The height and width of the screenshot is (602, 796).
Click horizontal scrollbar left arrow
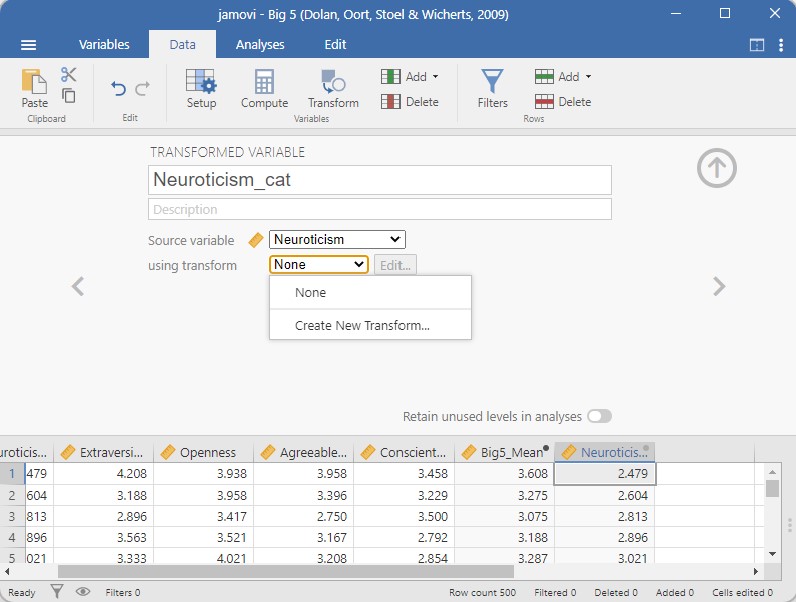point(6,572)
